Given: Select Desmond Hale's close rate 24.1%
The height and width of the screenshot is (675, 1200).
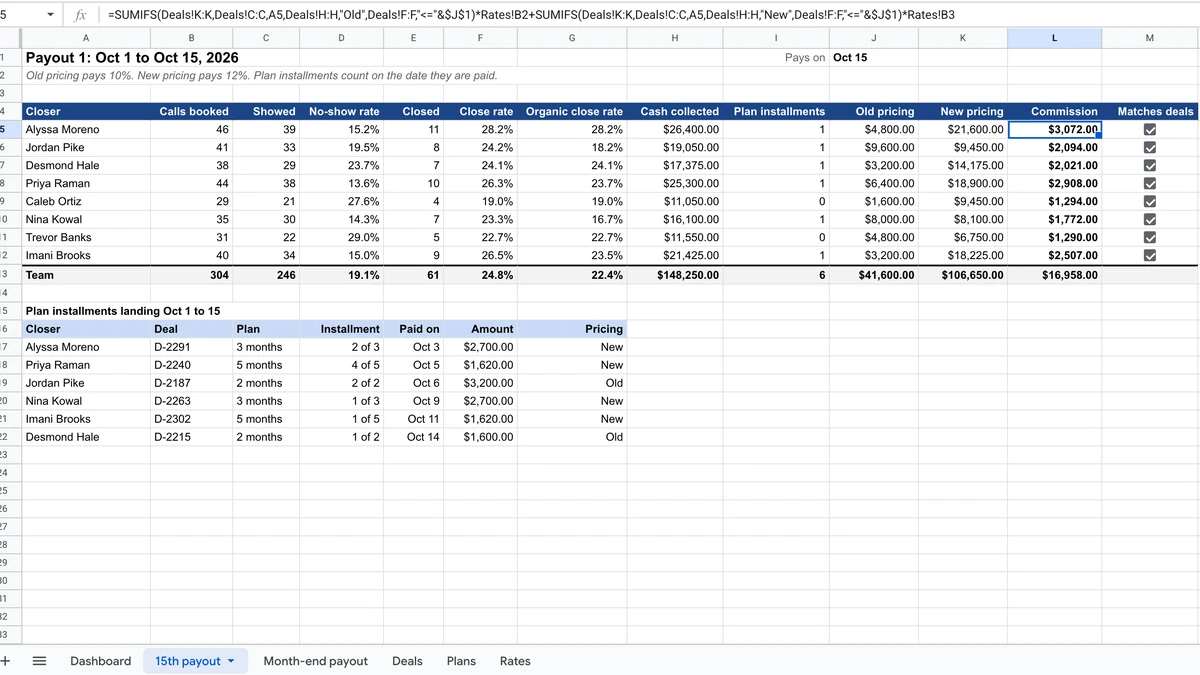Looking at the screenshot, I should pos(481,166).
